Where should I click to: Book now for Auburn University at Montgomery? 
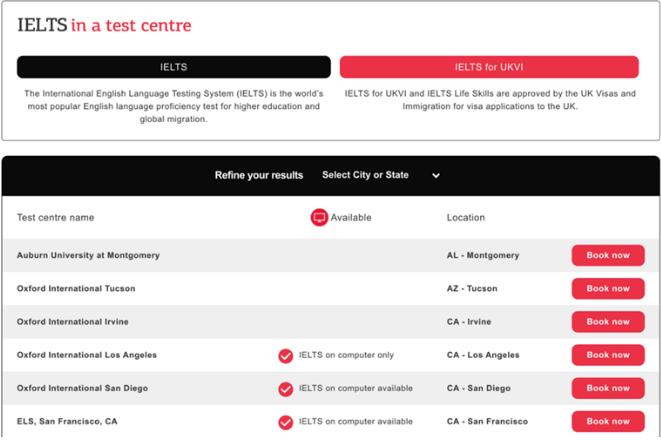(x=608, y=255)
